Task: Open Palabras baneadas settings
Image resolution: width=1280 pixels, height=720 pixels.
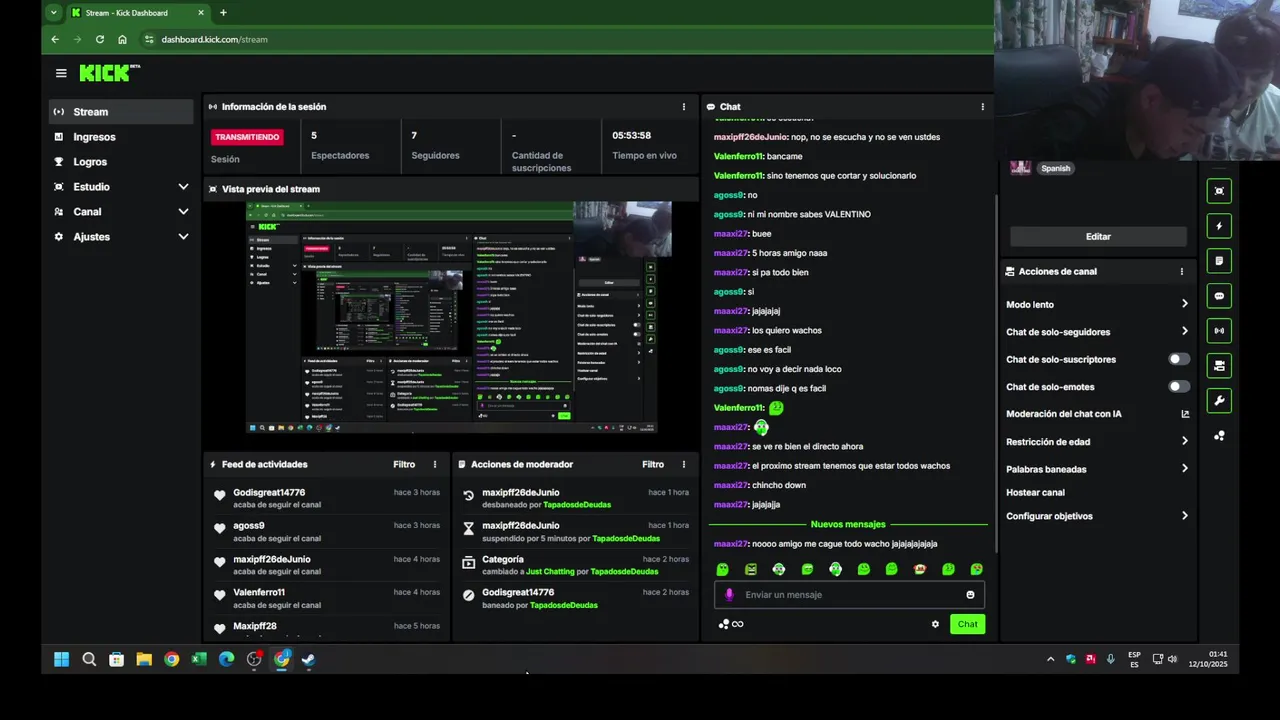Action: pyautogui.click(x=1097, y=469)
